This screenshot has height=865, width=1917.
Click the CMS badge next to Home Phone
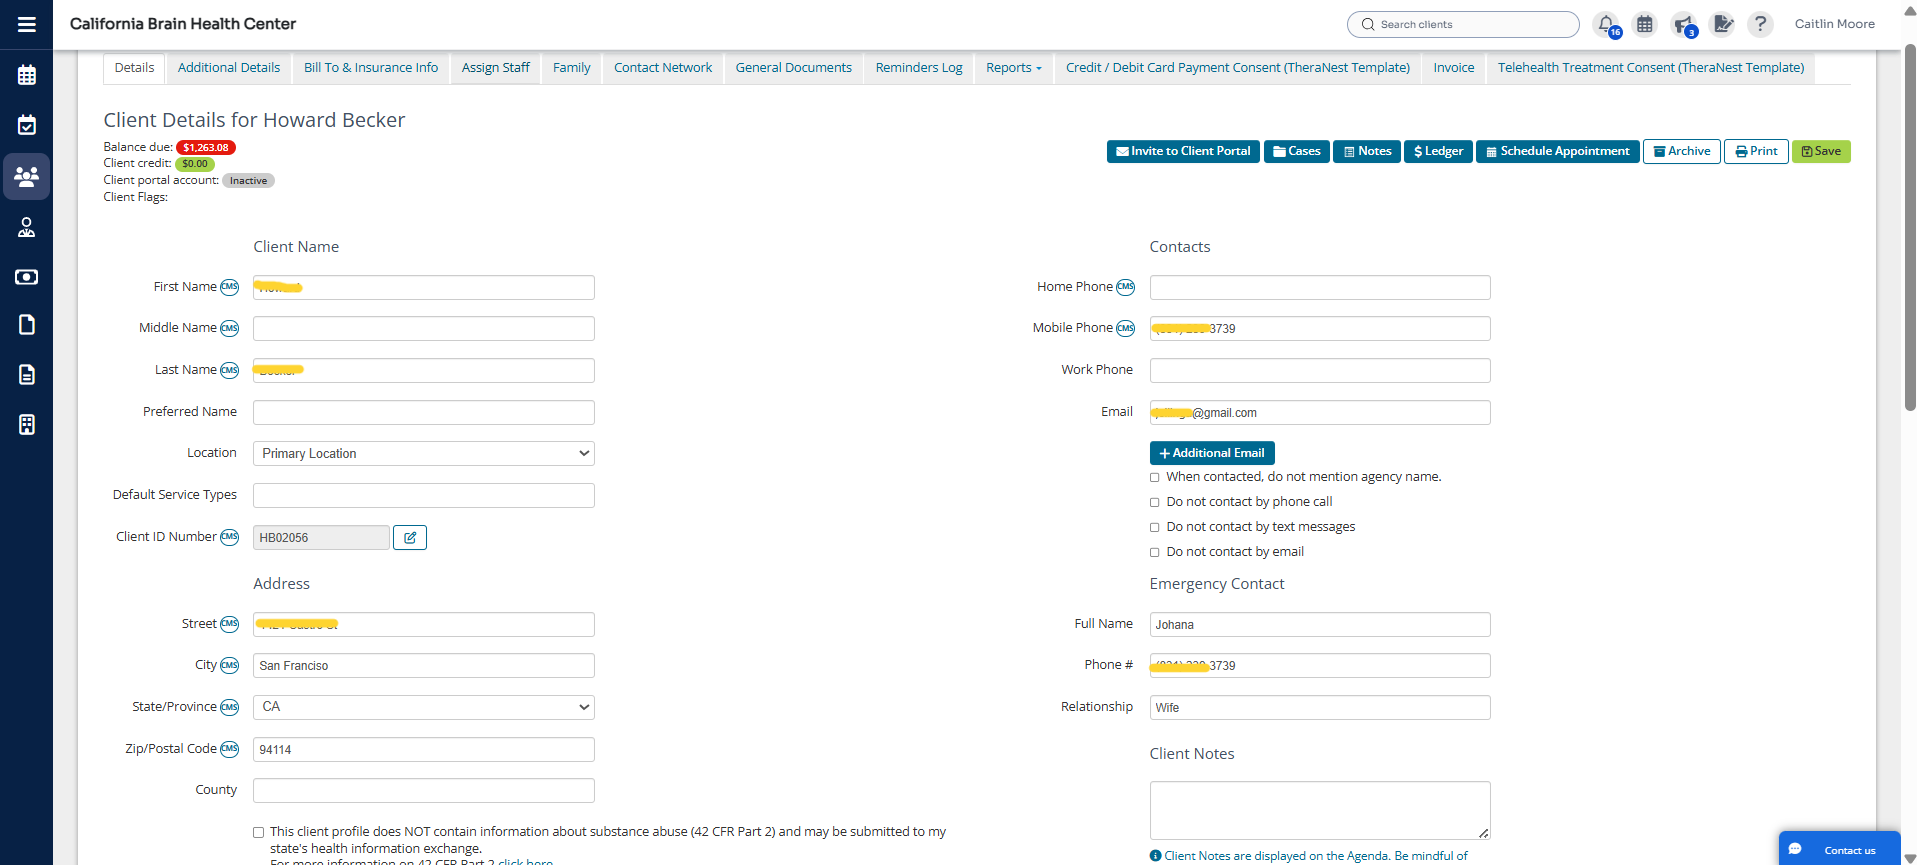1126,287
